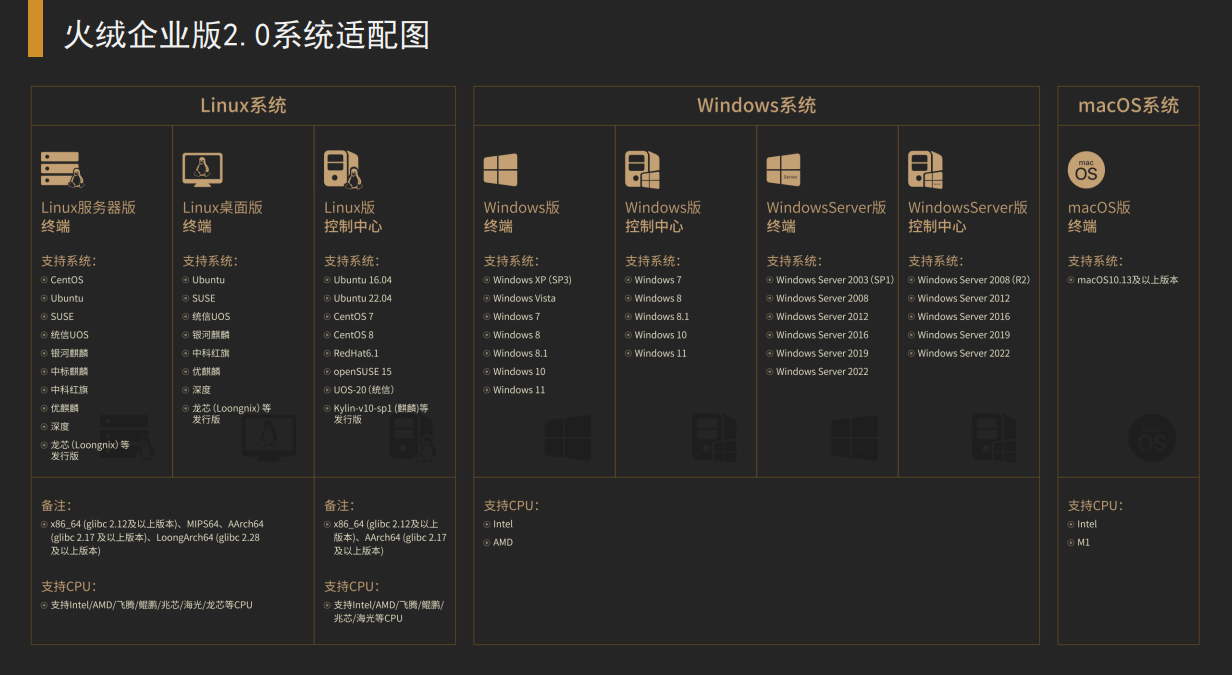Click Windows 8.1 under Windows版 终端
The height and width of the screenshot is (675, 1232).
pos(520,353)
